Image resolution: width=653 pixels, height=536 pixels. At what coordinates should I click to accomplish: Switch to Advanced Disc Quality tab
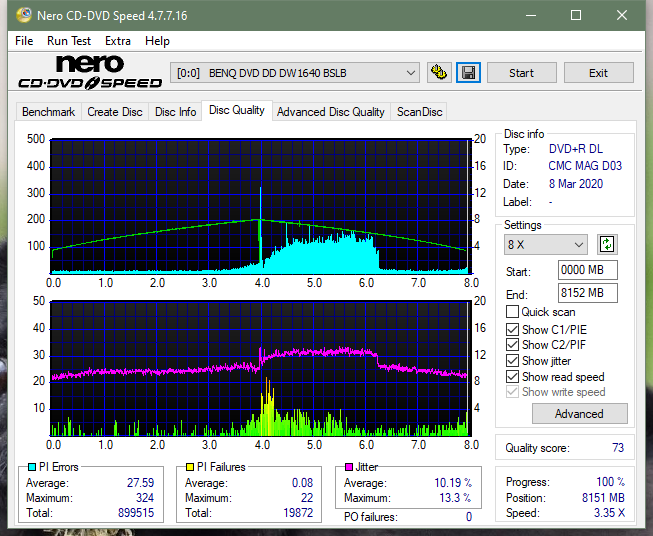point(331,112)
